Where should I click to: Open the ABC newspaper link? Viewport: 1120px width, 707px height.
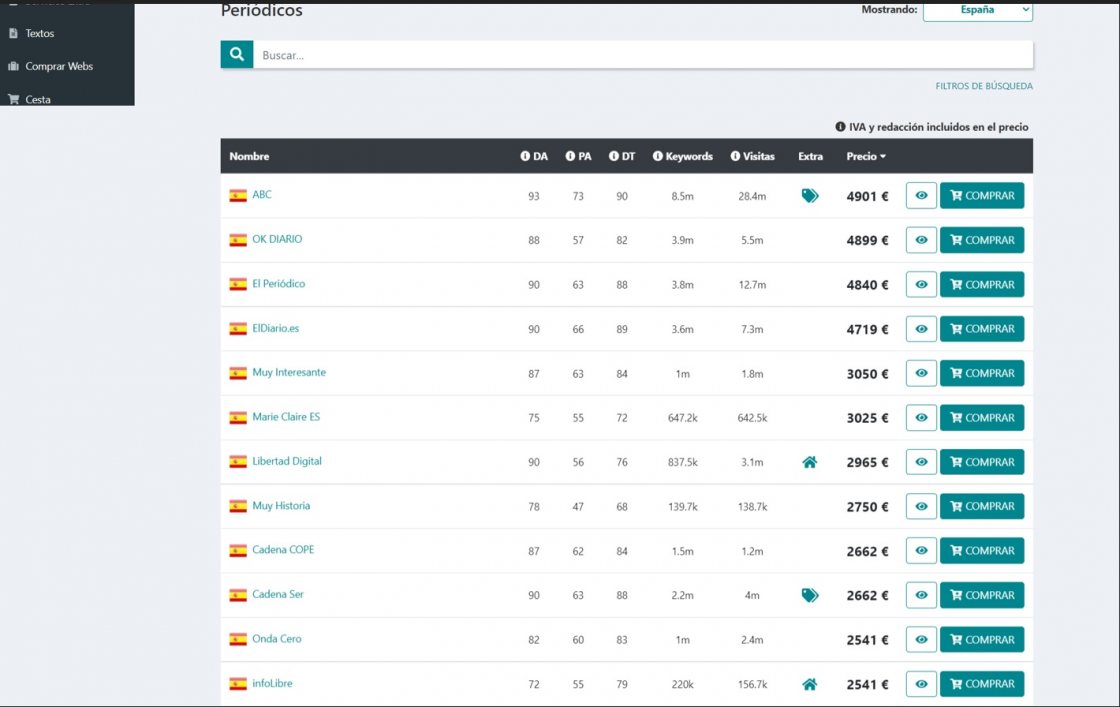(x=261, y=194)
